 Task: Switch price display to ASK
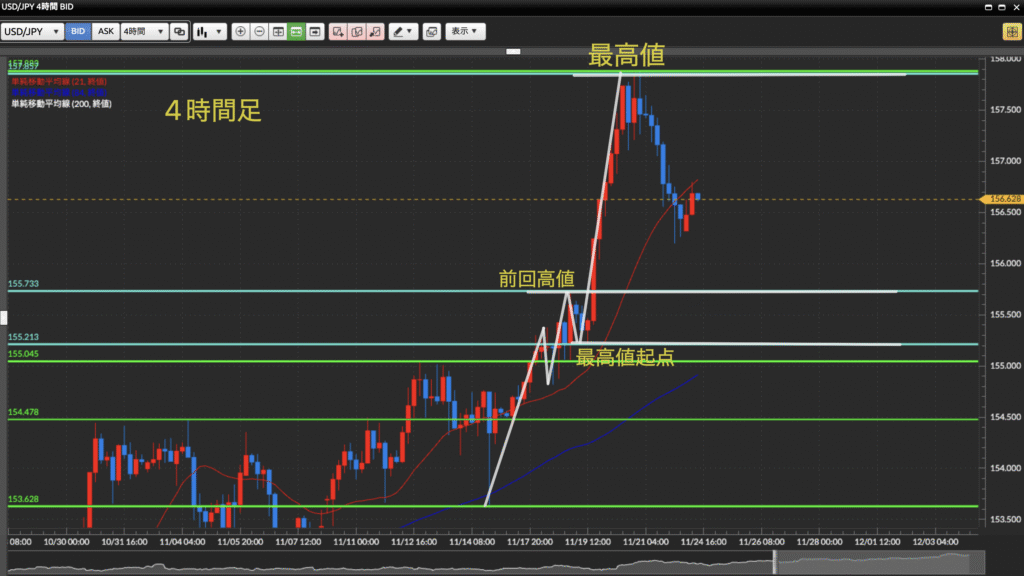(x=105, y=32)
